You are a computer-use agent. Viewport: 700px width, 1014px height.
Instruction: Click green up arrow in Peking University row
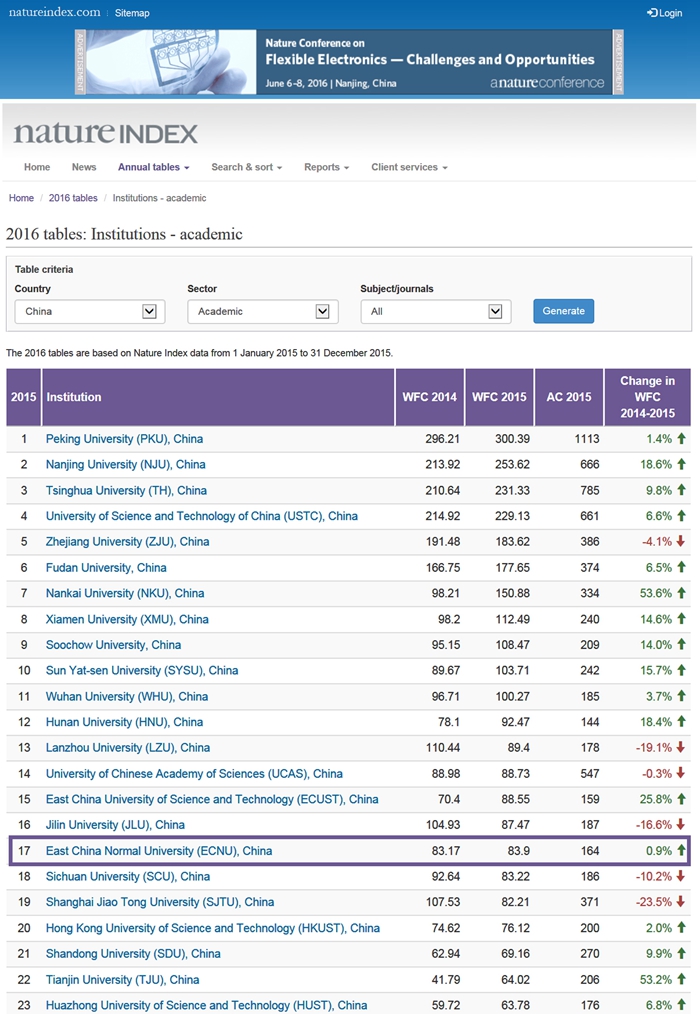681,439
